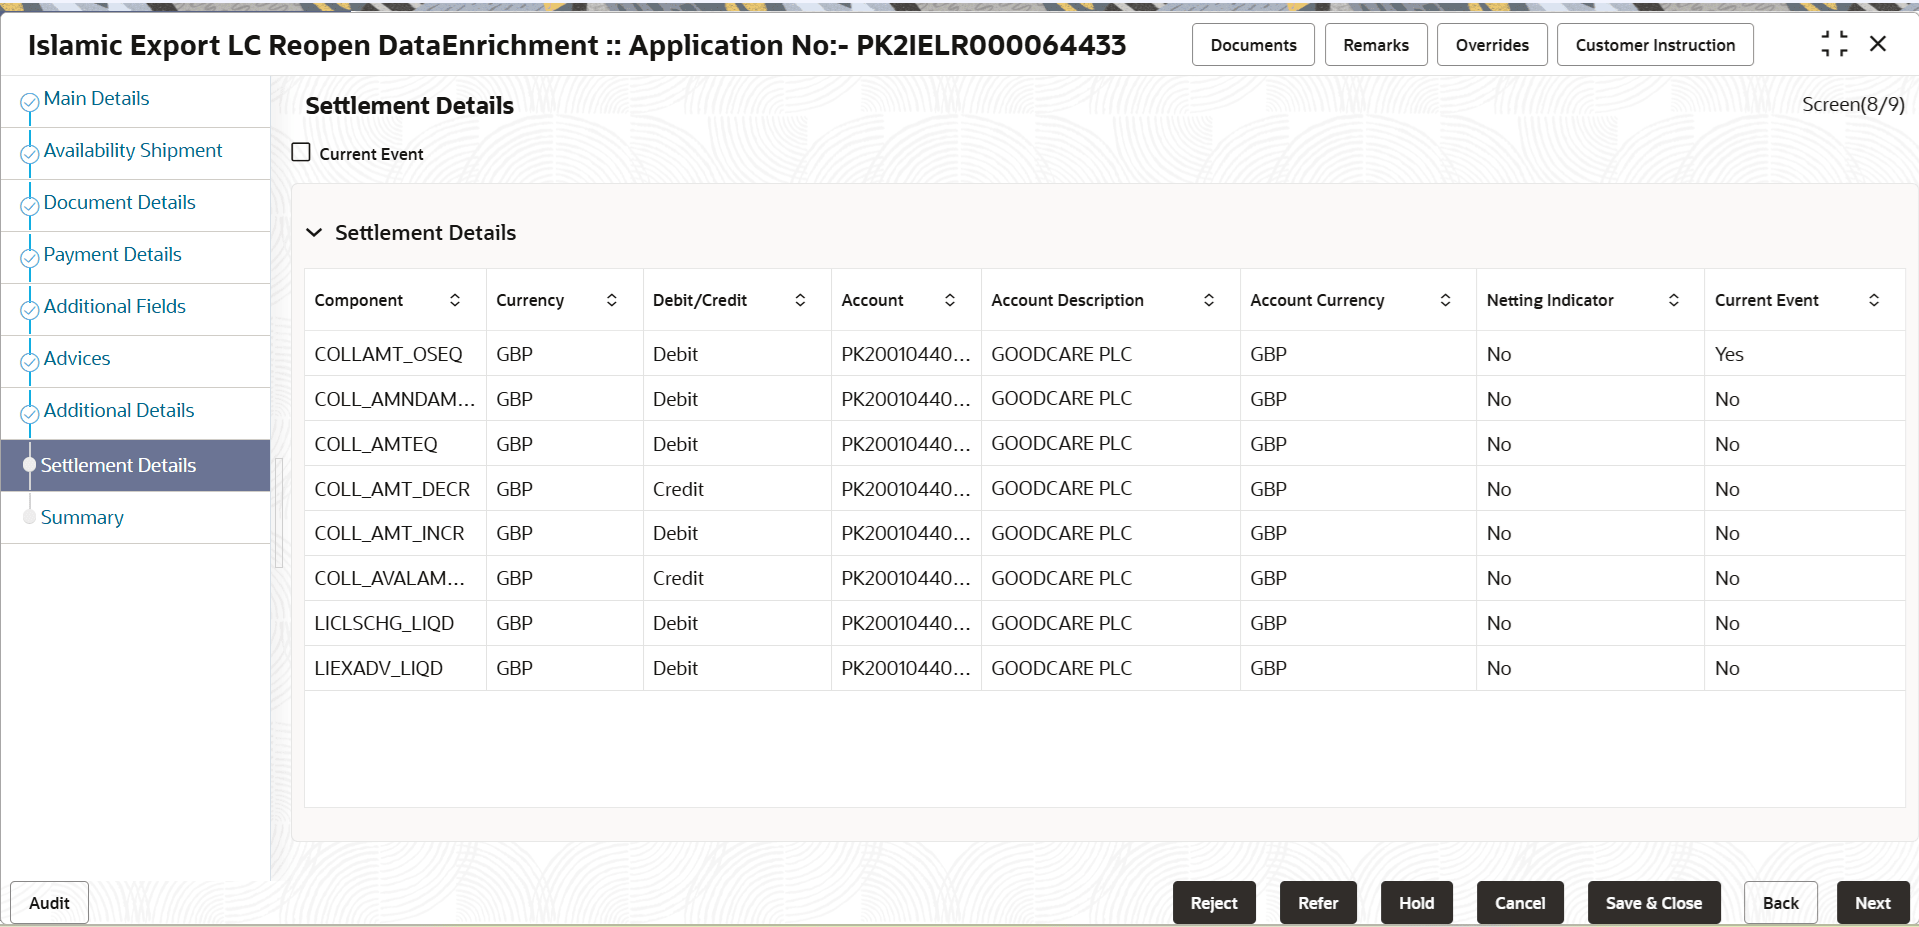The image size is (1919, 927).
Task: Click Advices step checkmark icon
Action: coord(30,362)
